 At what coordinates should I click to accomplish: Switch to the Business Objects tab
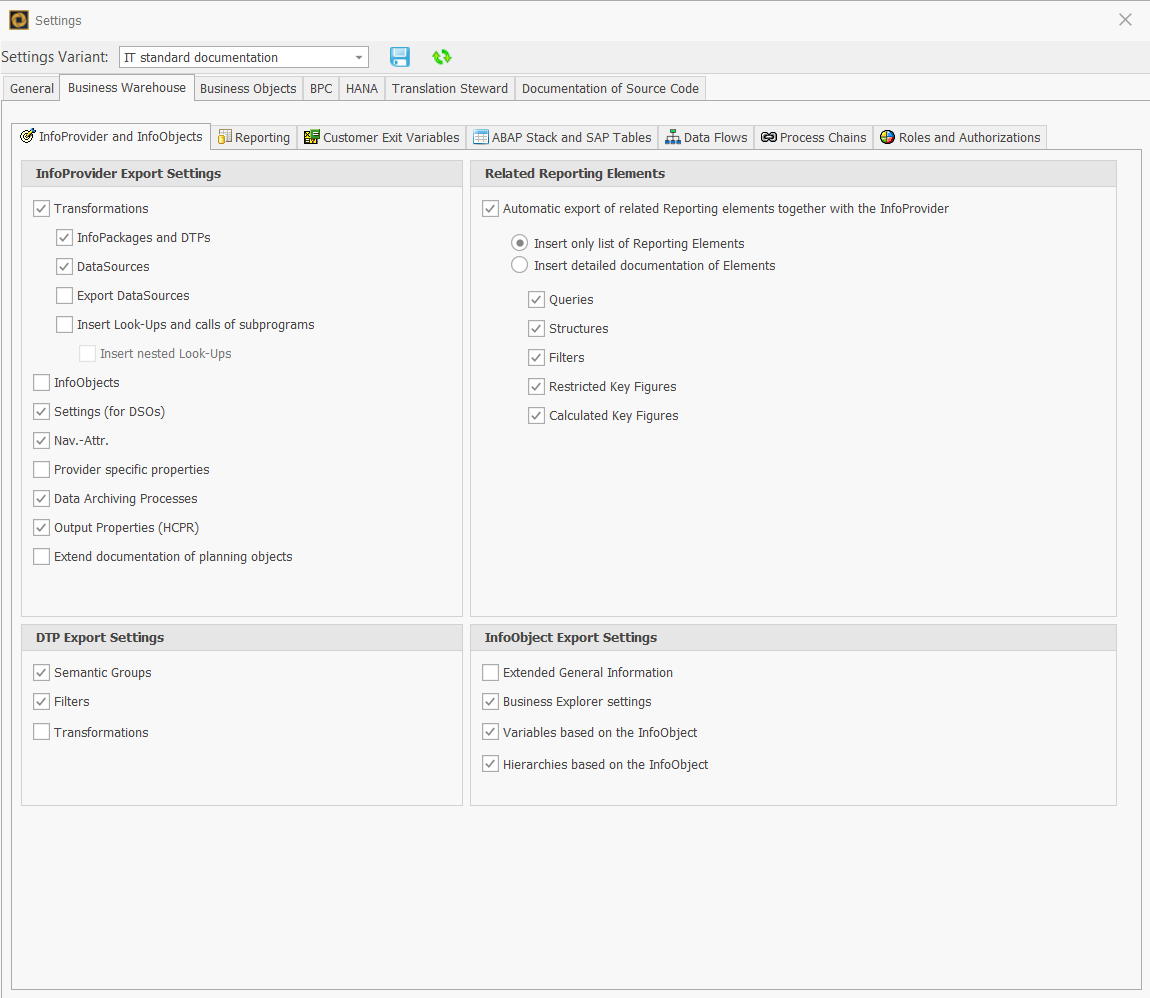248,88
